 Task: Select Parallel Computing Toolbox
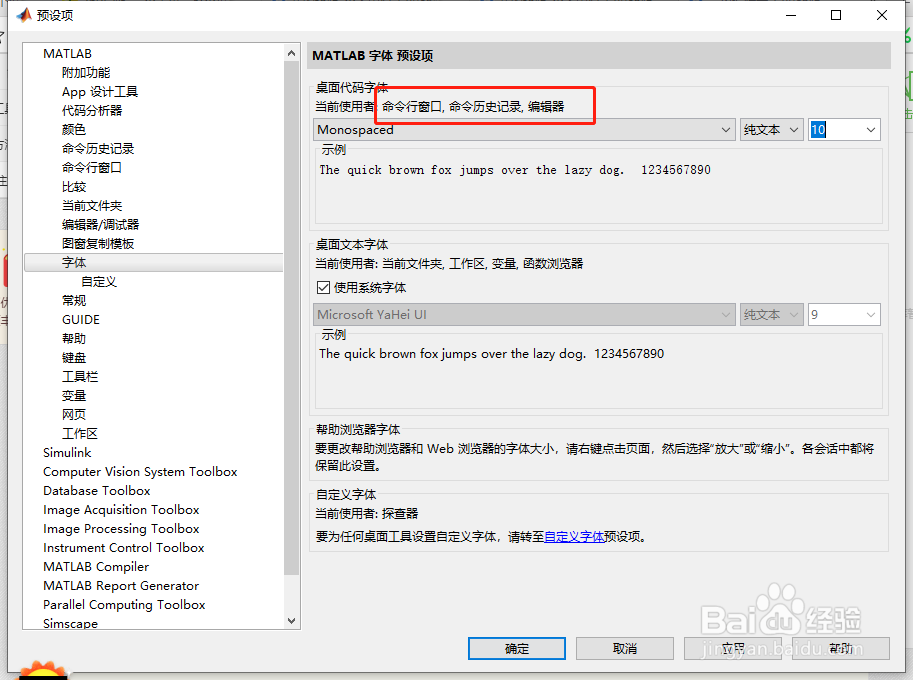point(124,605)
